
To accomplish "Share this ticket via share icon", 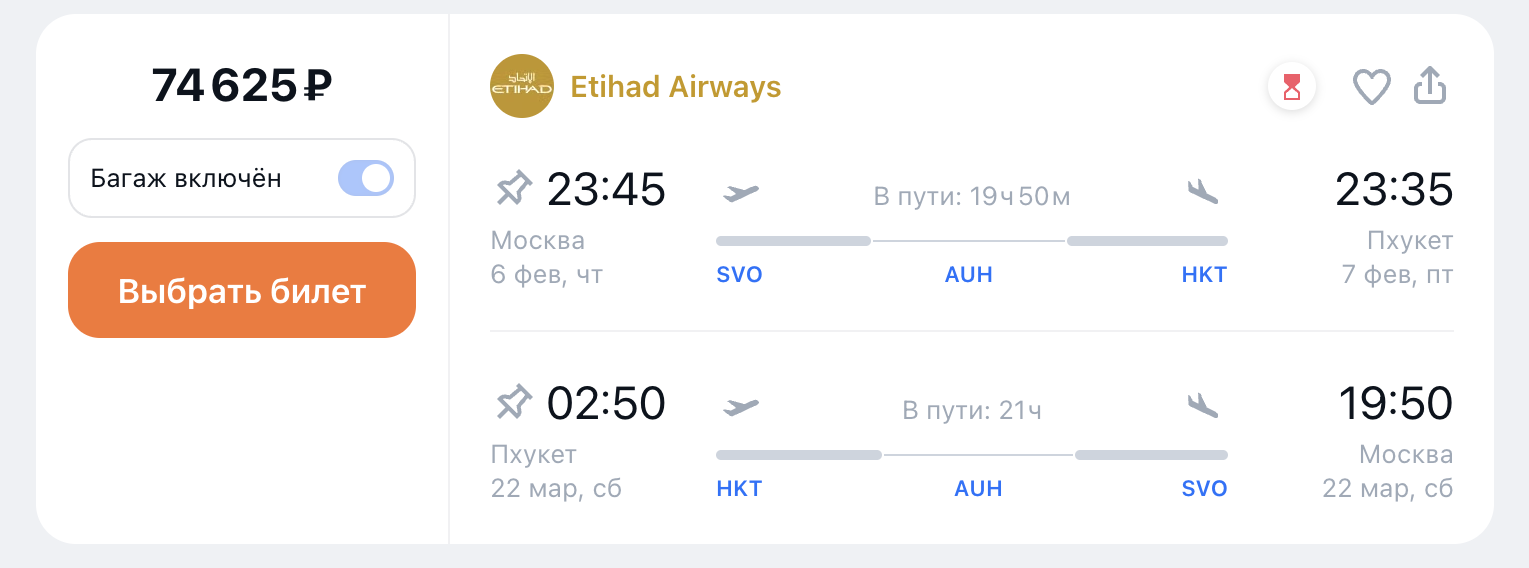I will point(1430,86).
